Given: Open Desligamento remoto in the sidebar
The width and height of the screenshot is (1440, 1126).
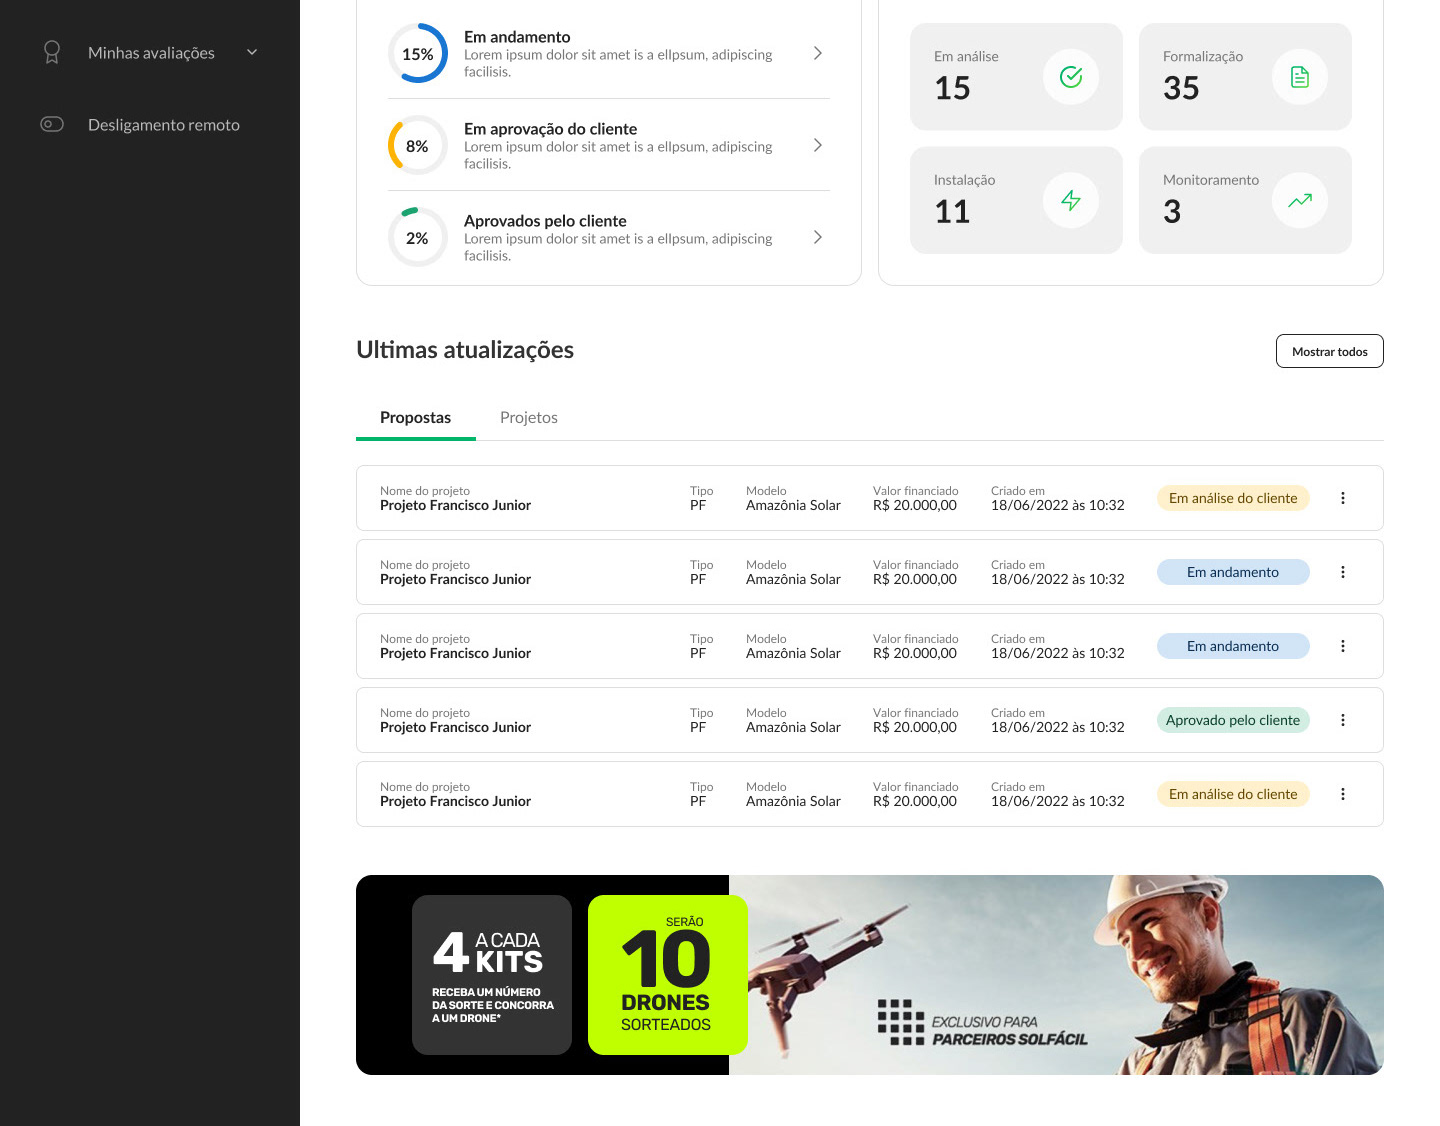Looking at the screenshot, I should (x=164, y=125).
